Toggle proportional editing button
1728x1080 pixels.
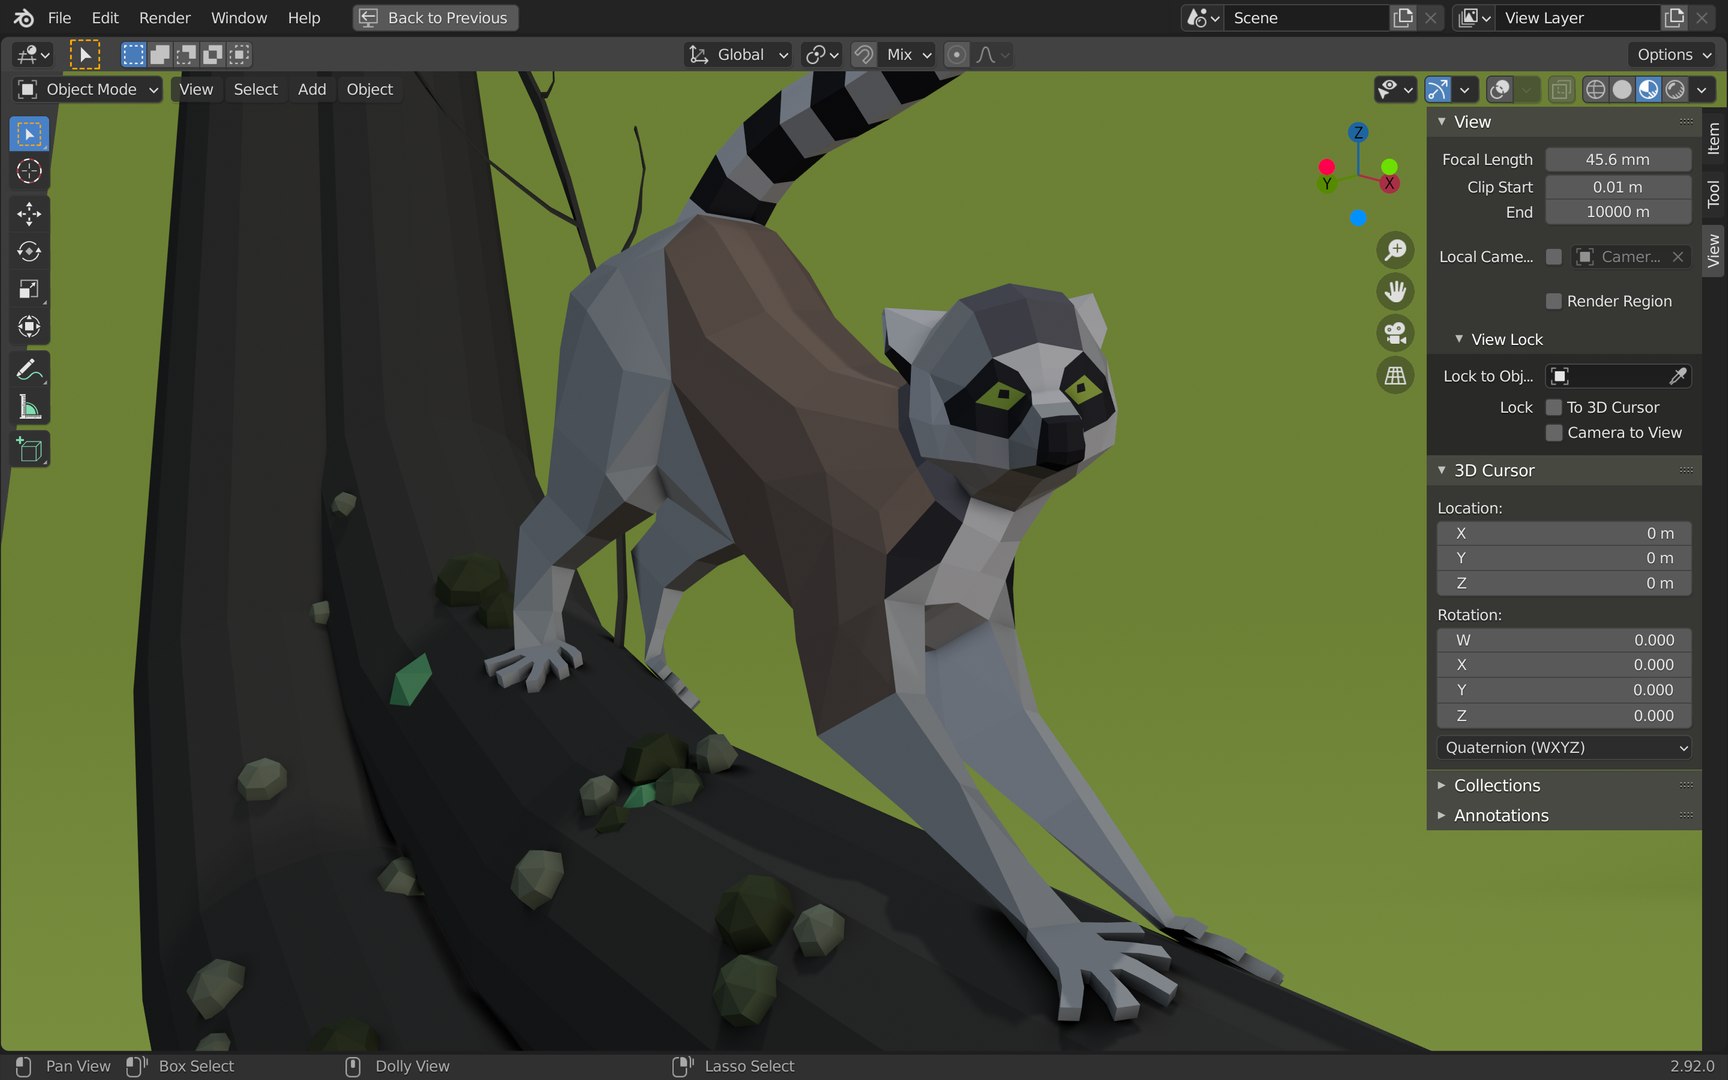click(x=956, y=55)
